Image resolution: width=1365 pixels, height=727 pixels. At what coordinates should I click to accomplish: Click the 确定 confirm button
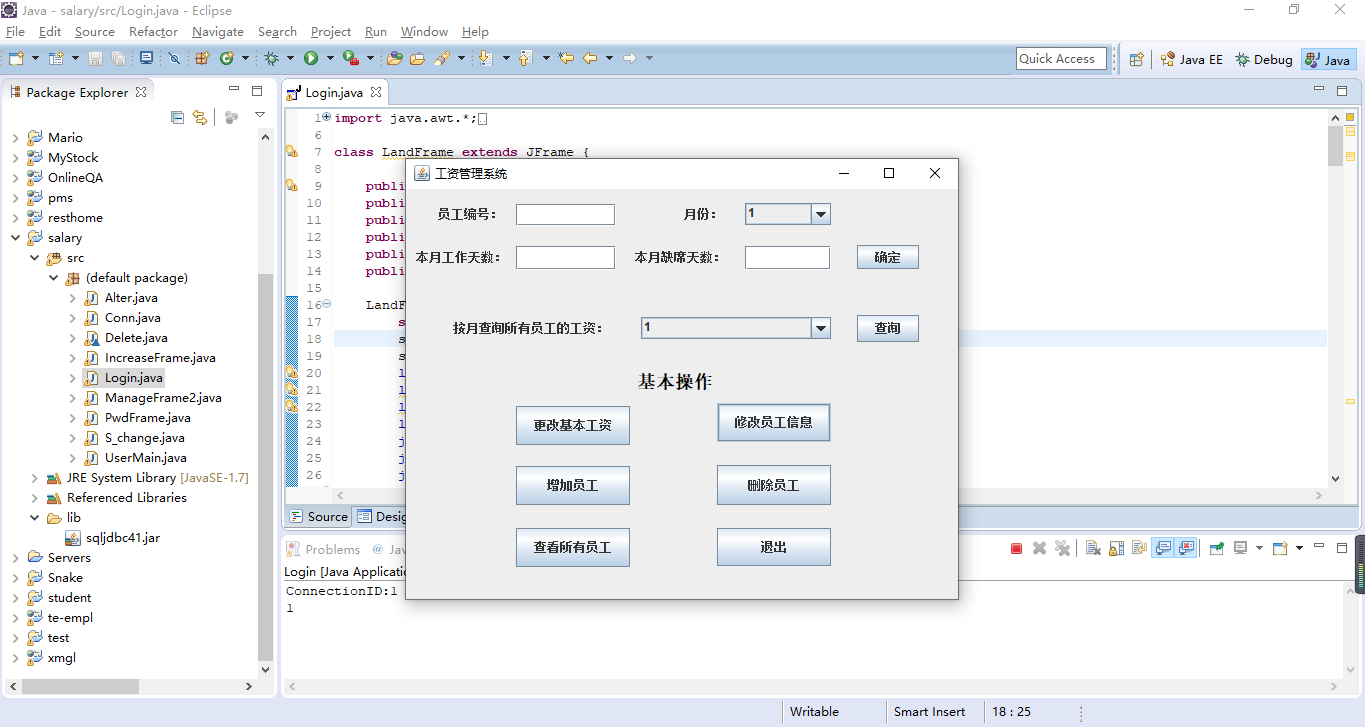click(x=887, y=257)
